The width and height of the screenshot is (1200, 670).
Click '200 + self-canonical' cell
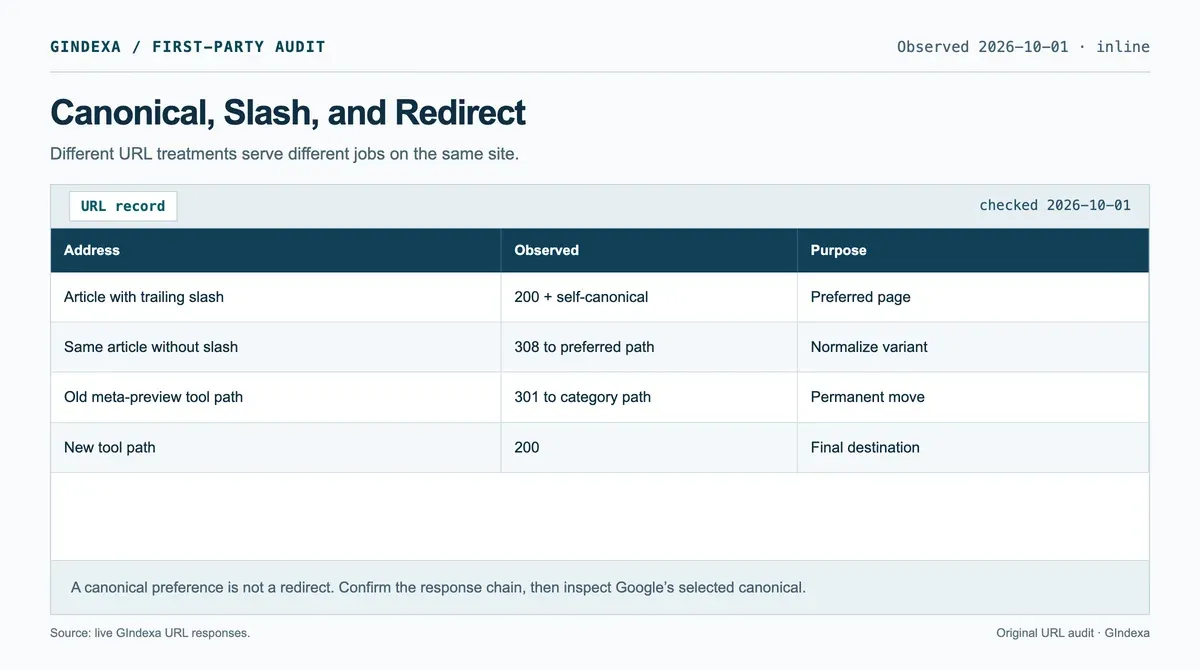(649, 297)
